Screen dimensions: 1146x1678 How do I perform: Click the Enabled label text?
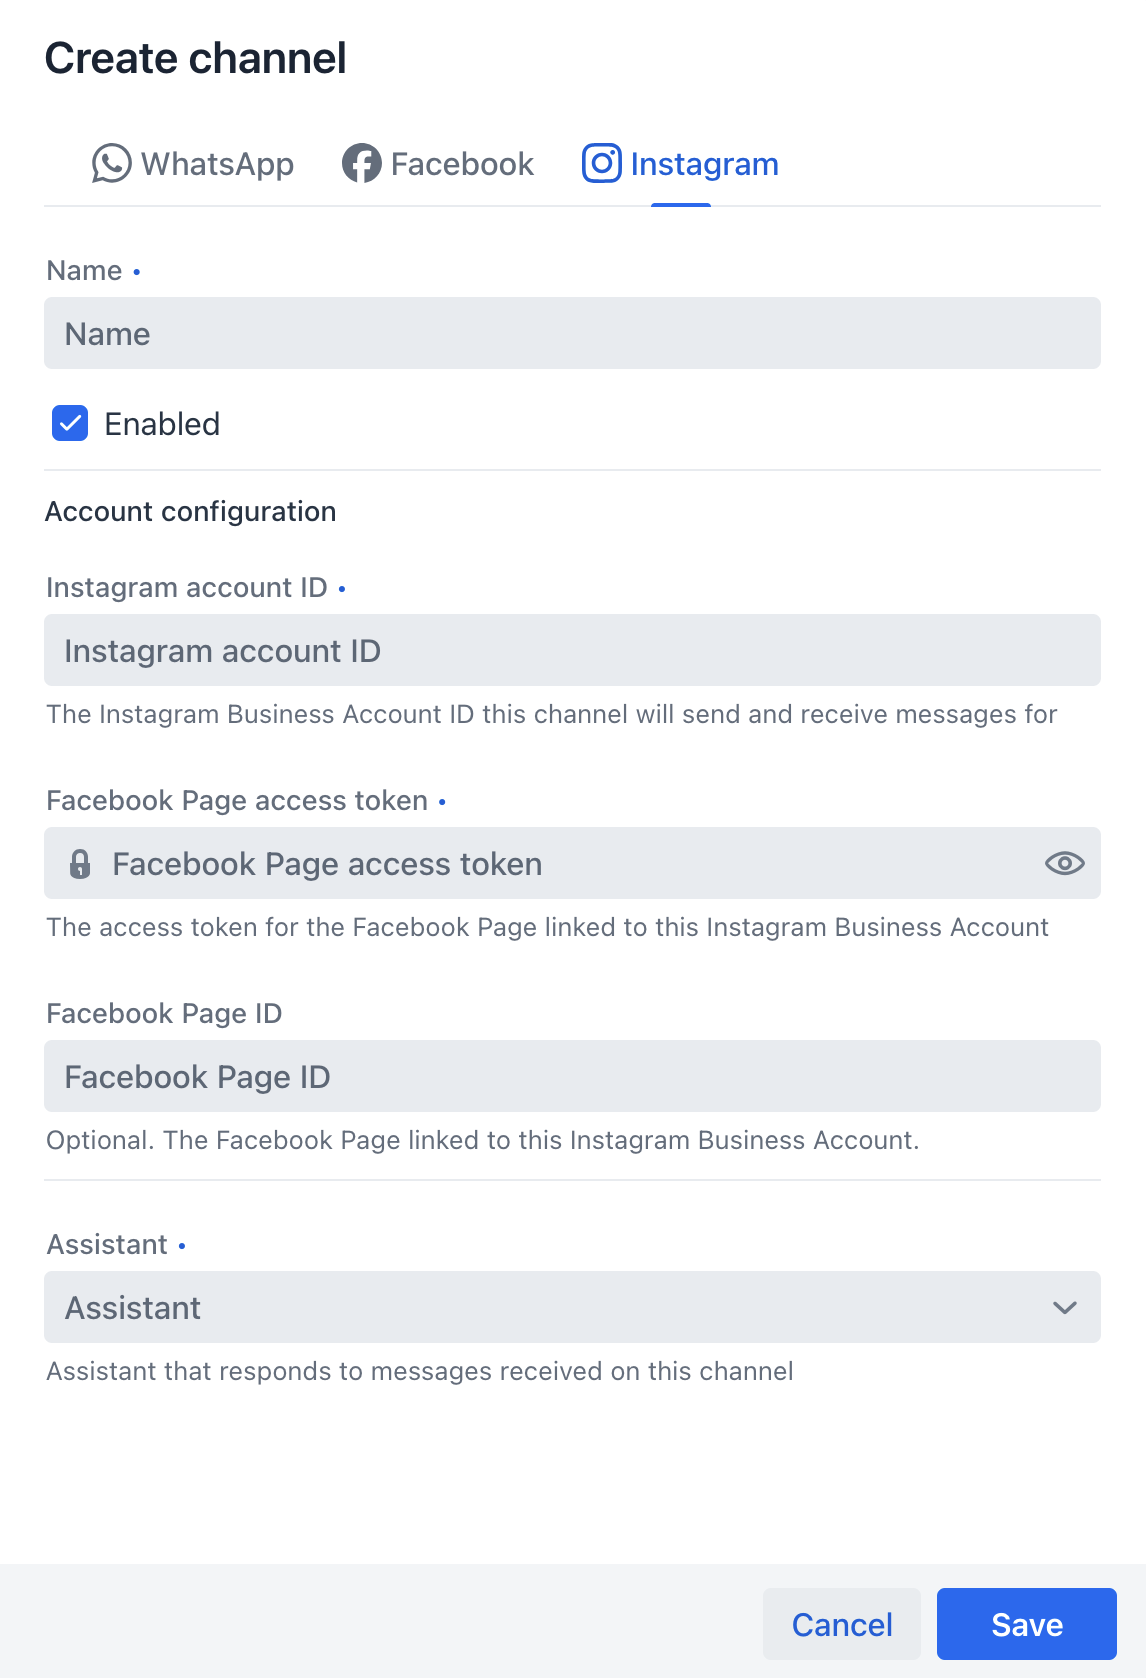pos(162,424)
